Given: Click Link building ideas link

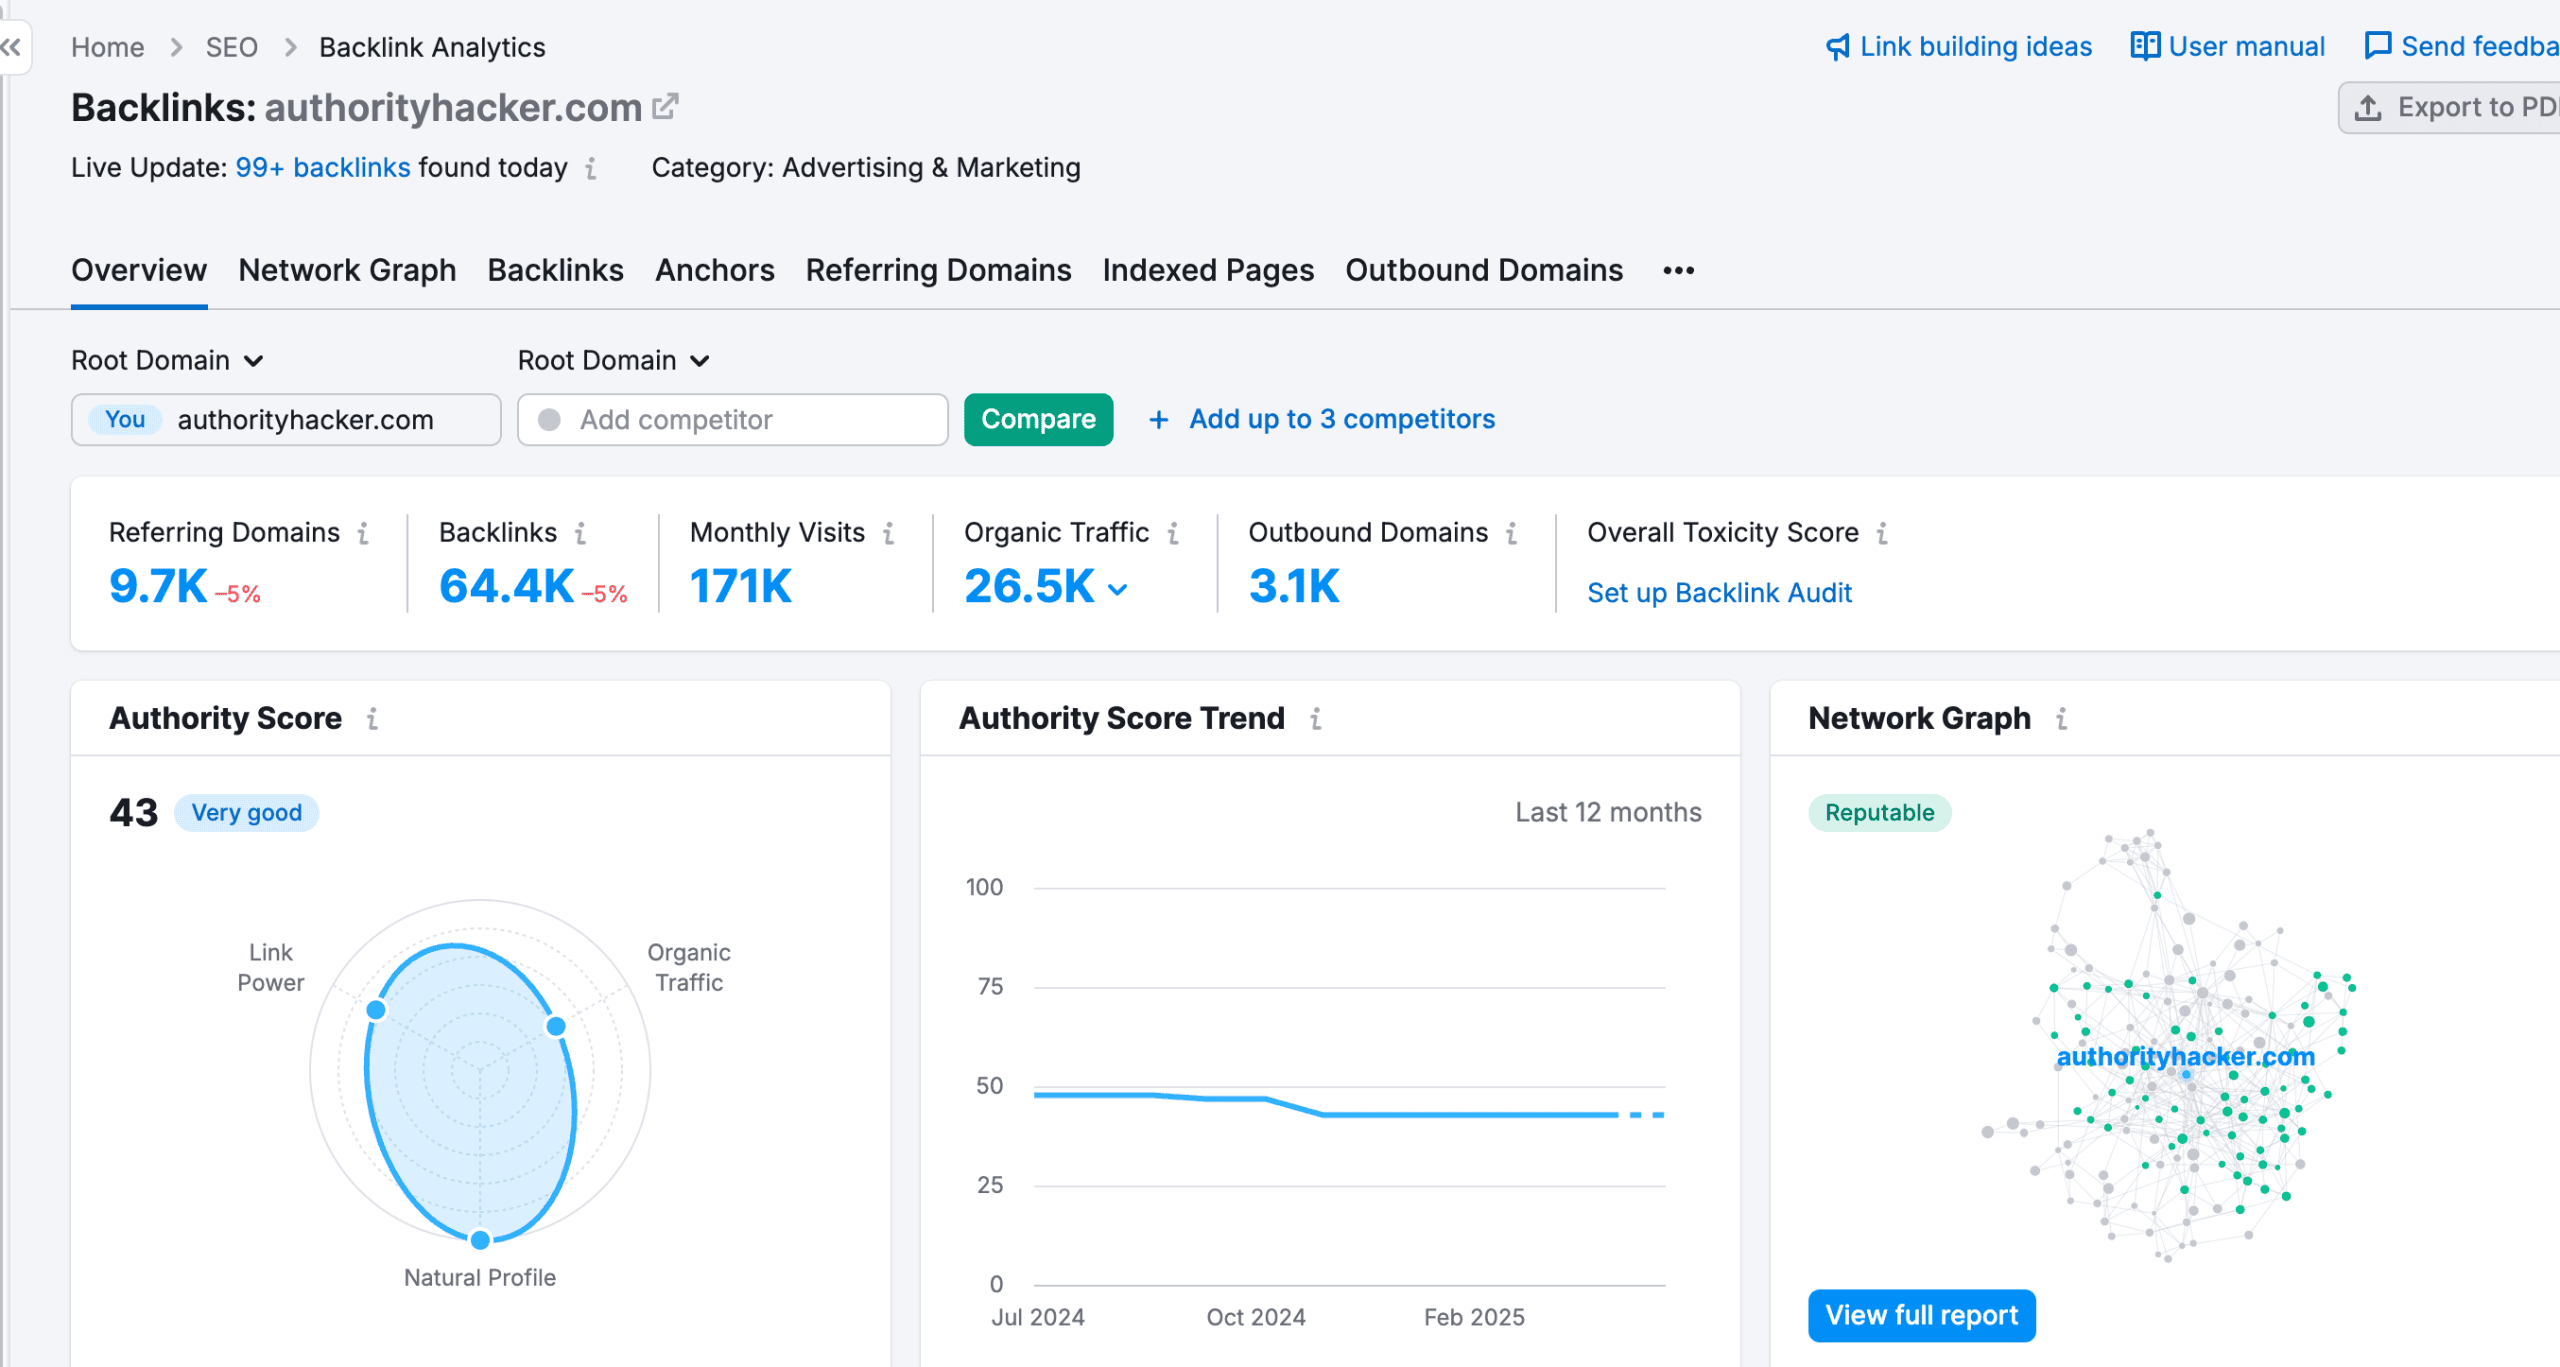Looking at the screenshot, I should [x=1975, y=47].
